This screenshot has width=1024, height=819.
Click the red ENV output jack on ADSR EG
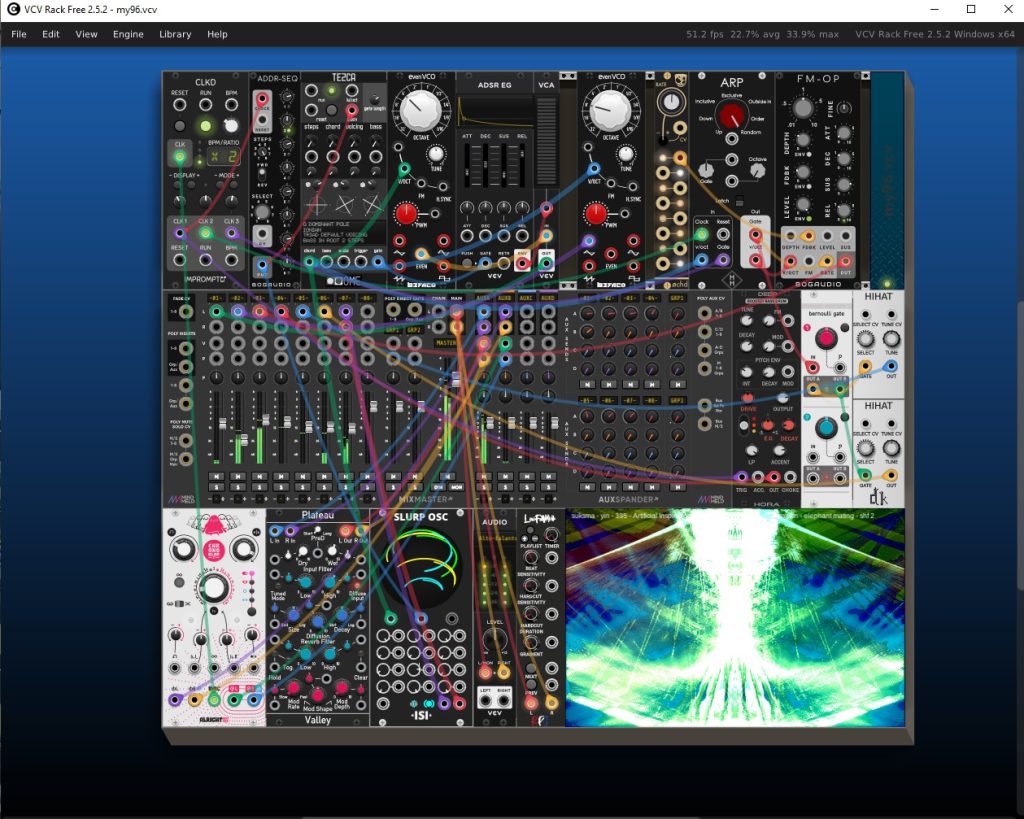tap(522, 263)
